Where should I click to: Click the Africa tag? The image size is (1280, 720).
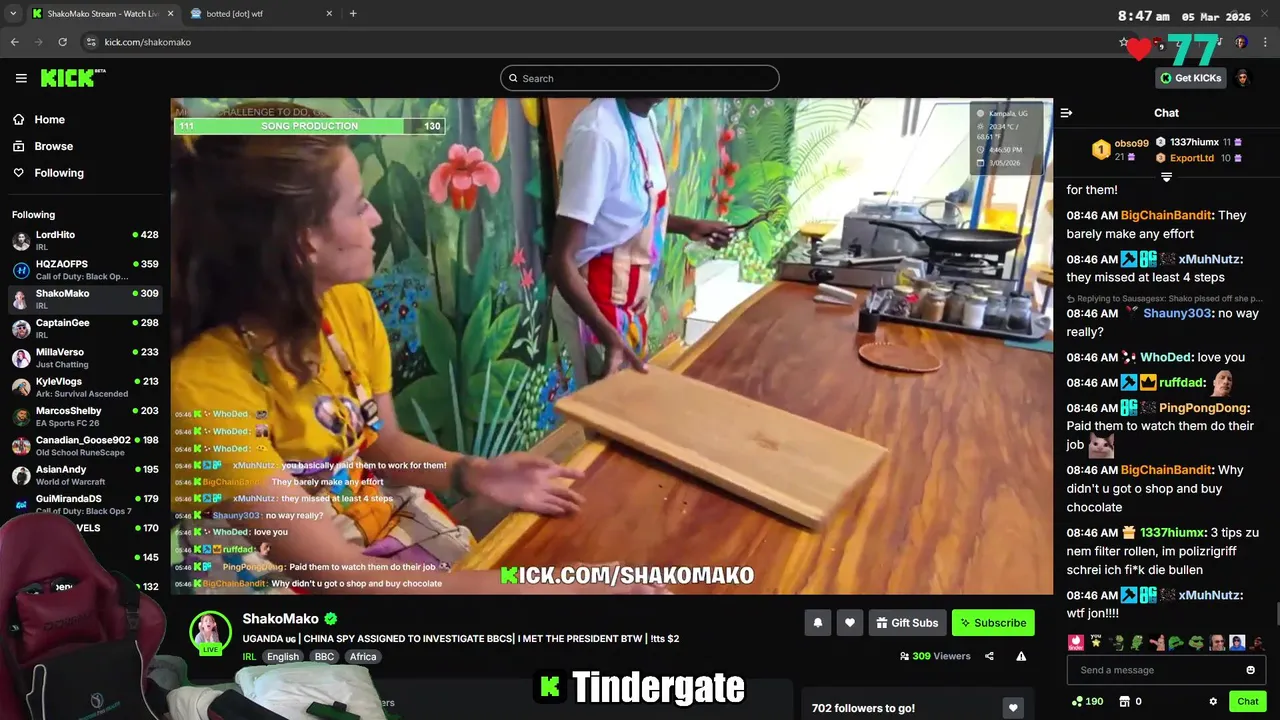(x=363, y=657)
